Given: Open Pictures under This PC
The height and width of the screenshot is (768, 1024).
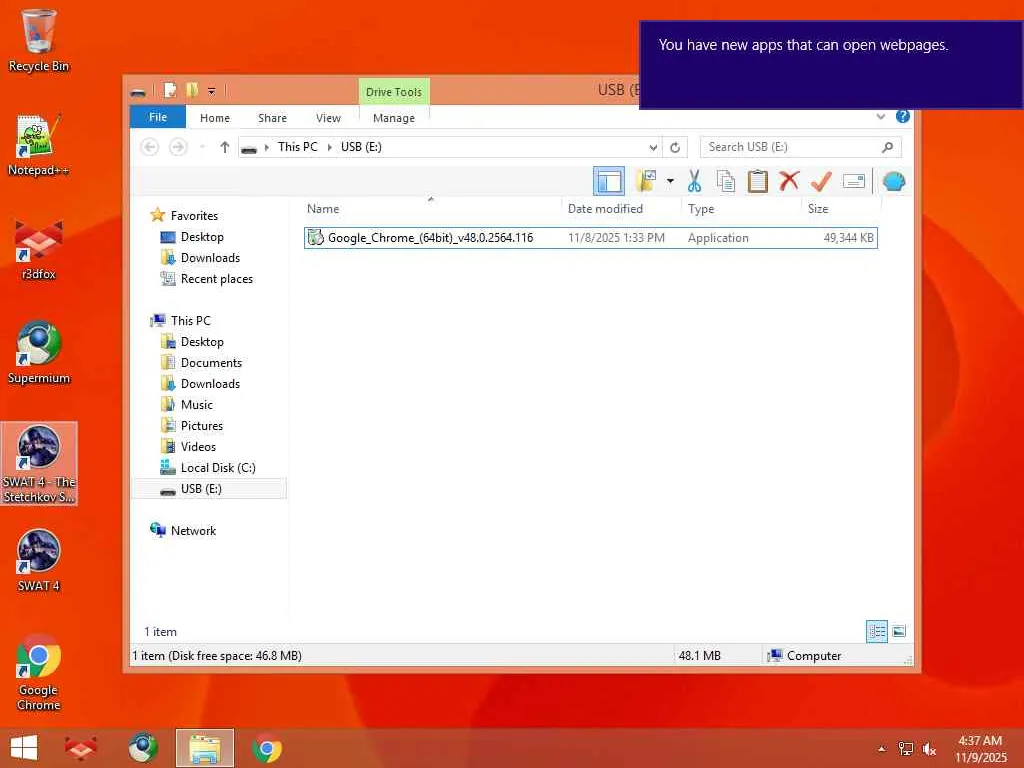Looking at the screenshot, I should 201,426.
